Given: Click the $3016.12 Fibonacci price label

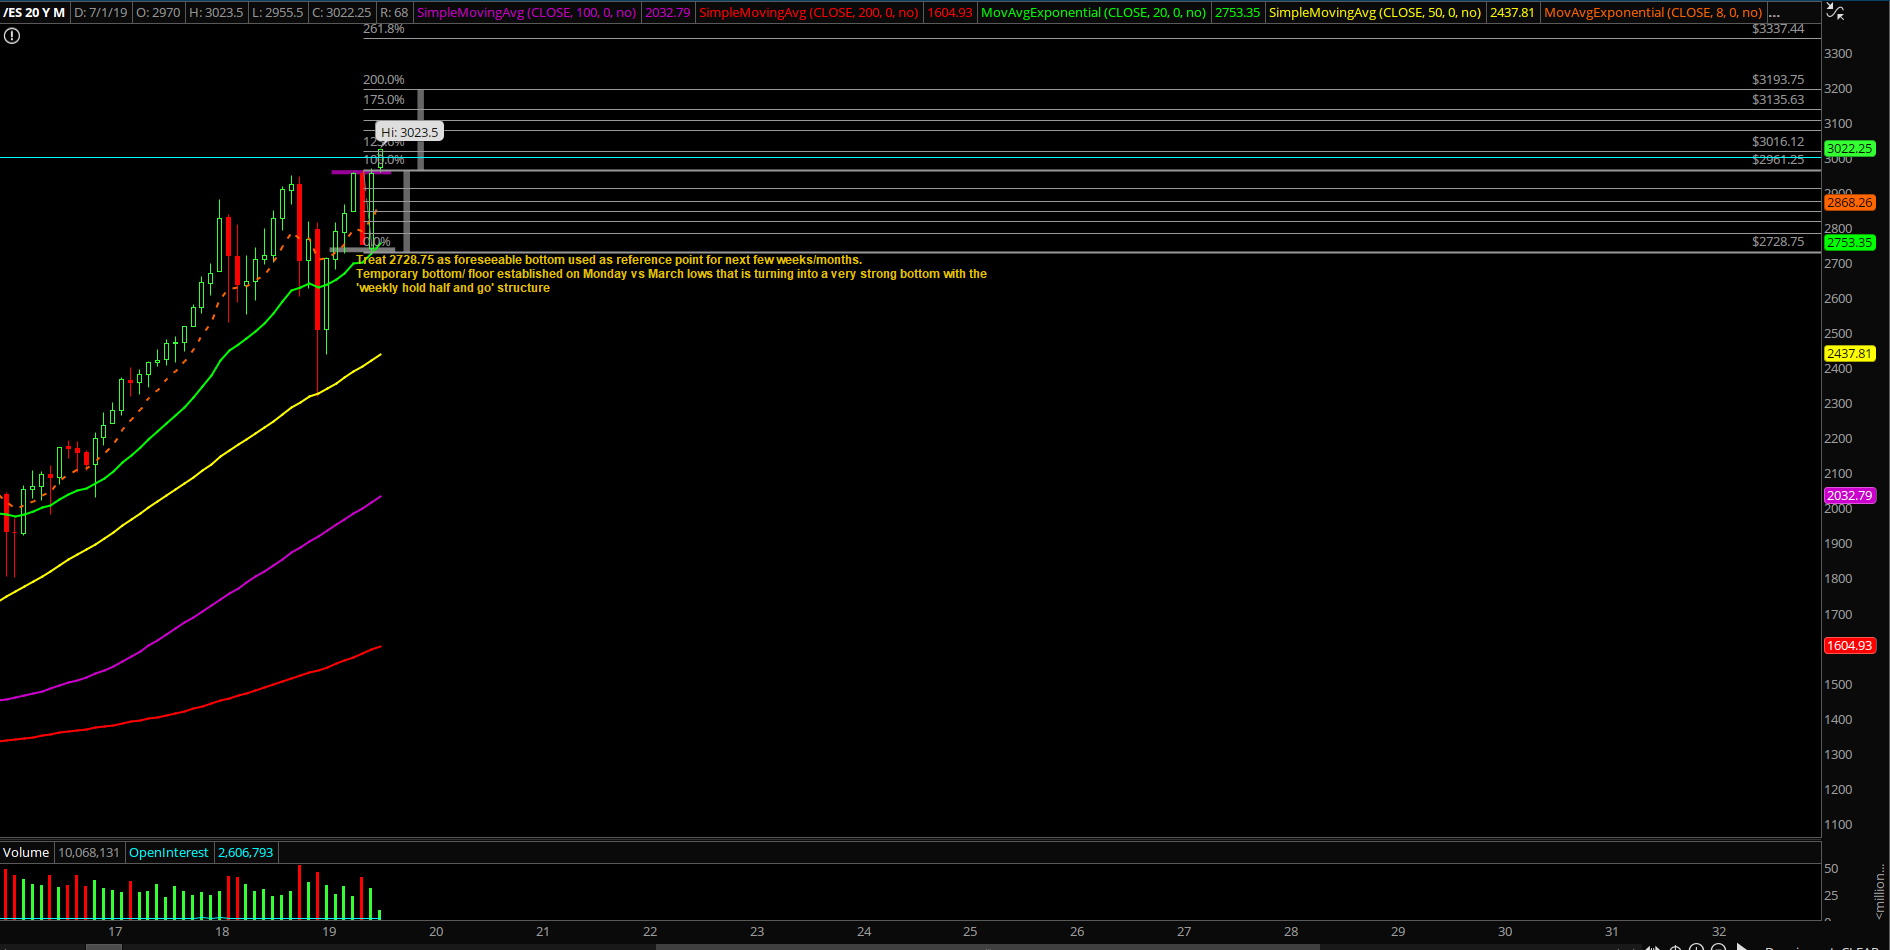Looking at the screenshot, I should (x=1778, y=142).
